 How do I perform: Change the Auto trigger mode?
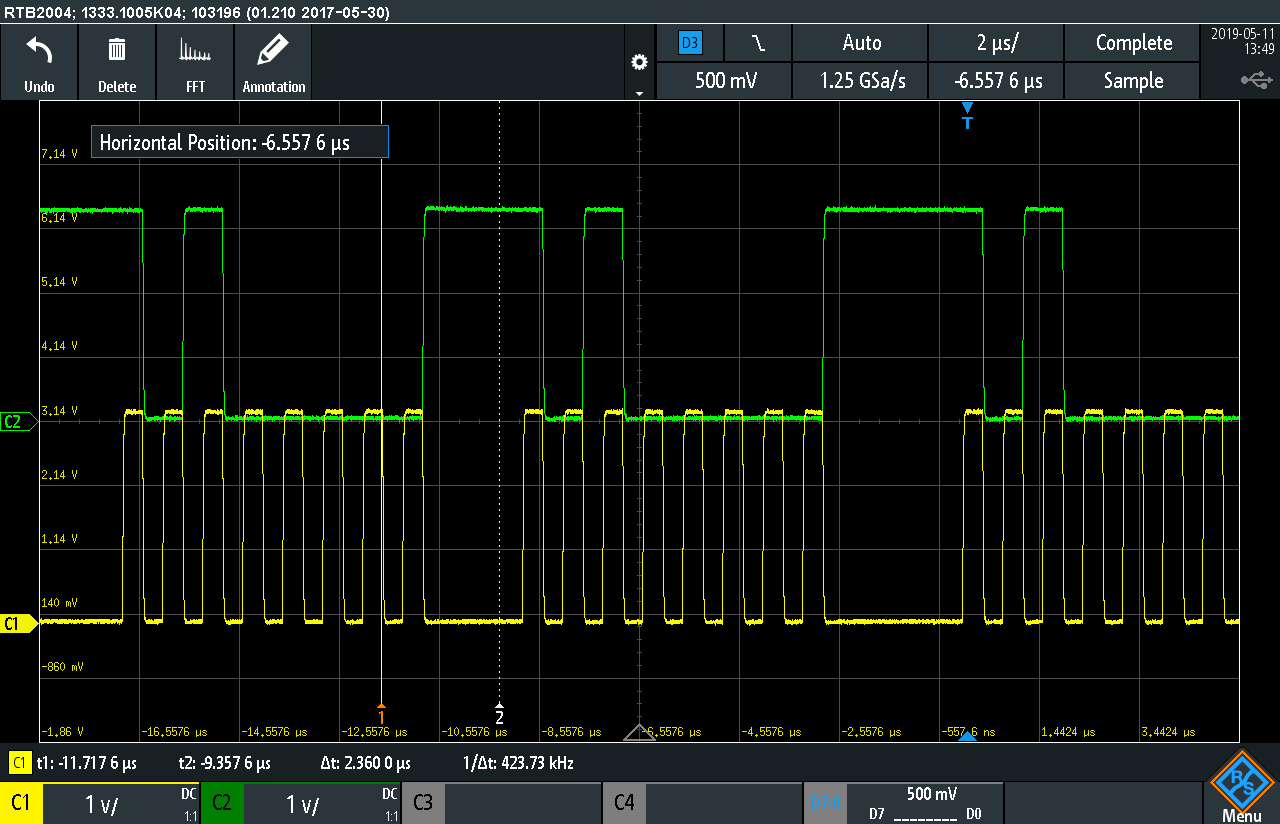pyautogui.click(x=861, y=43)
